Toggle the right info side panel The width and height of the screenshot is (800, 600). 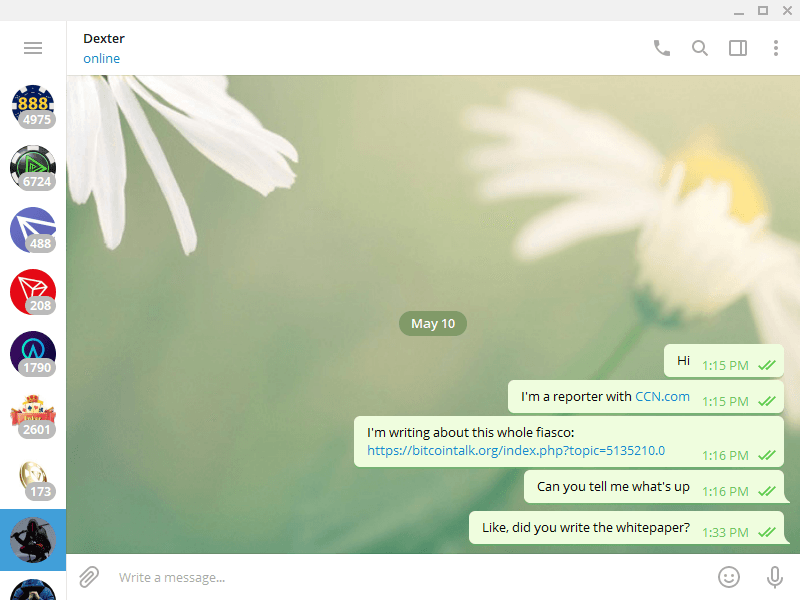click(738, 48)
